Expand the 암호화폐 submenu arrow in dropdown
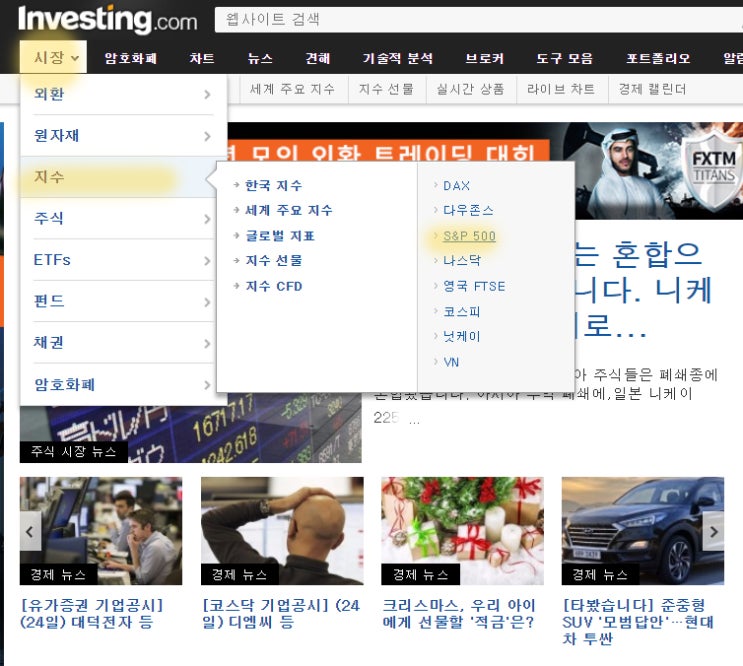Screen dimensions: 743x666 pyautogui.click(x=207, y=385)
